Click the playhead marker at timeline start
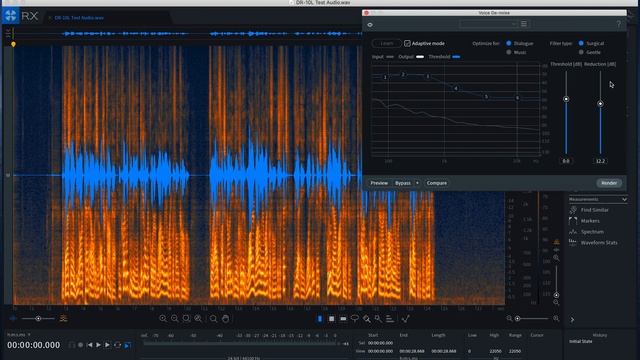640x360 pixels. point(13,44)
